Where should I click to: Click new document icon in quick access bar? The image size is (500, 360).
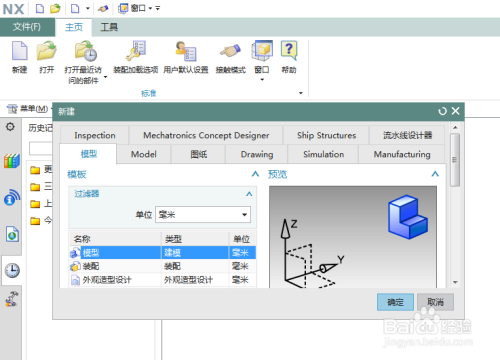click(40, 9)
